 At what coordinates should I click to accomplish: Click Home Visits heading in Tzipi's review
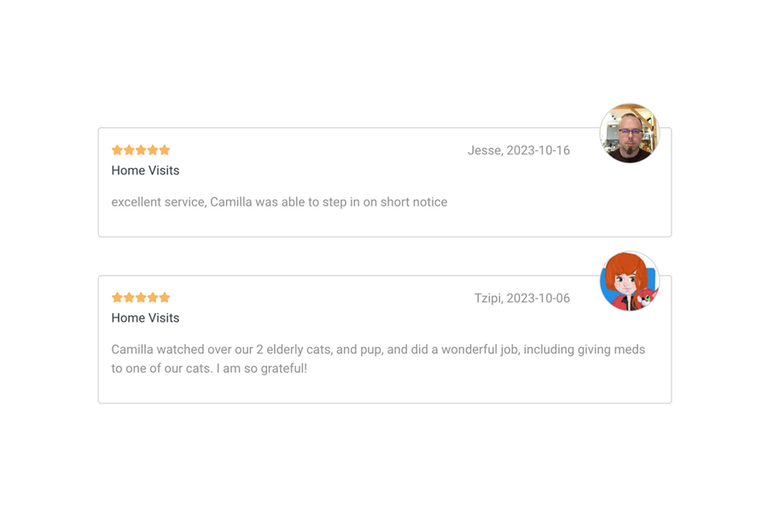(145, 318)
